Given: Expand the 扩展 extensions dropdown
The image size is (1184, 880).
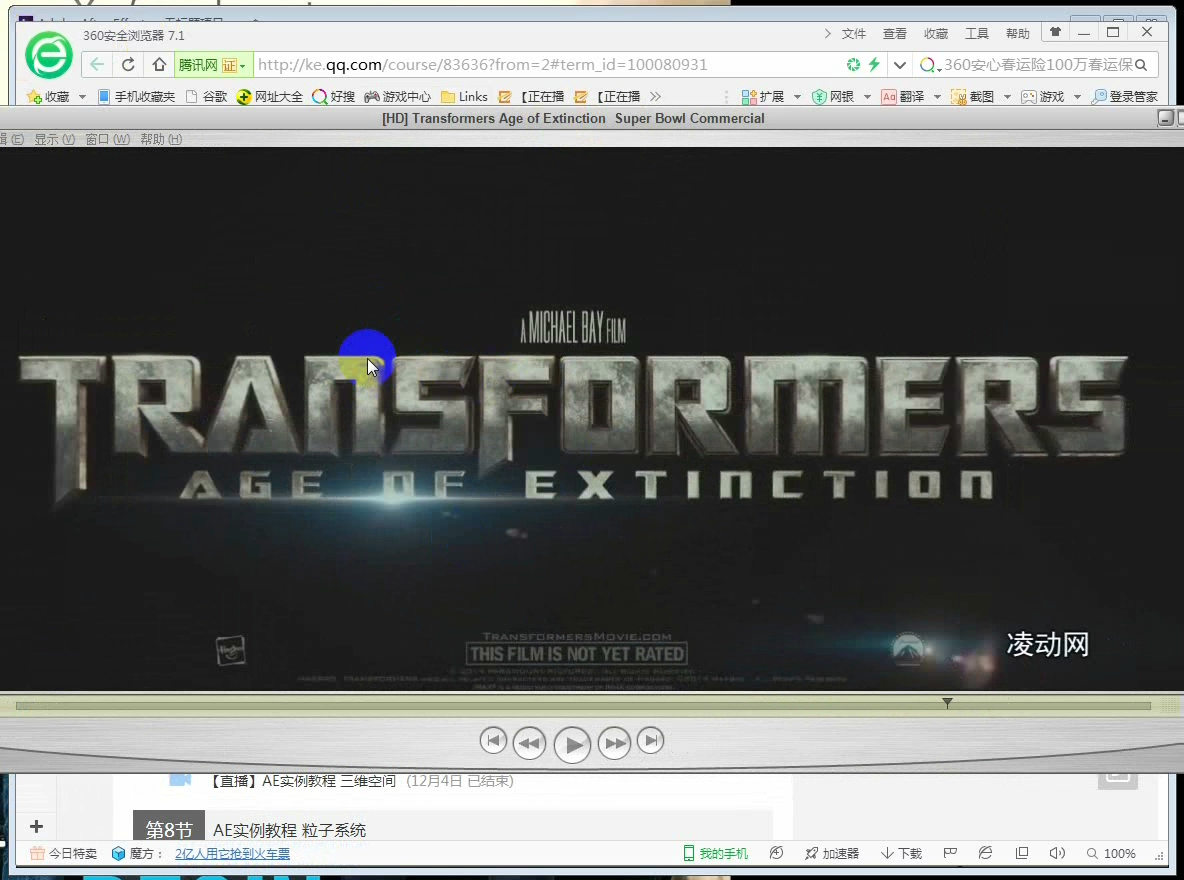Looking at the screenshot, I should pos(797,97).
